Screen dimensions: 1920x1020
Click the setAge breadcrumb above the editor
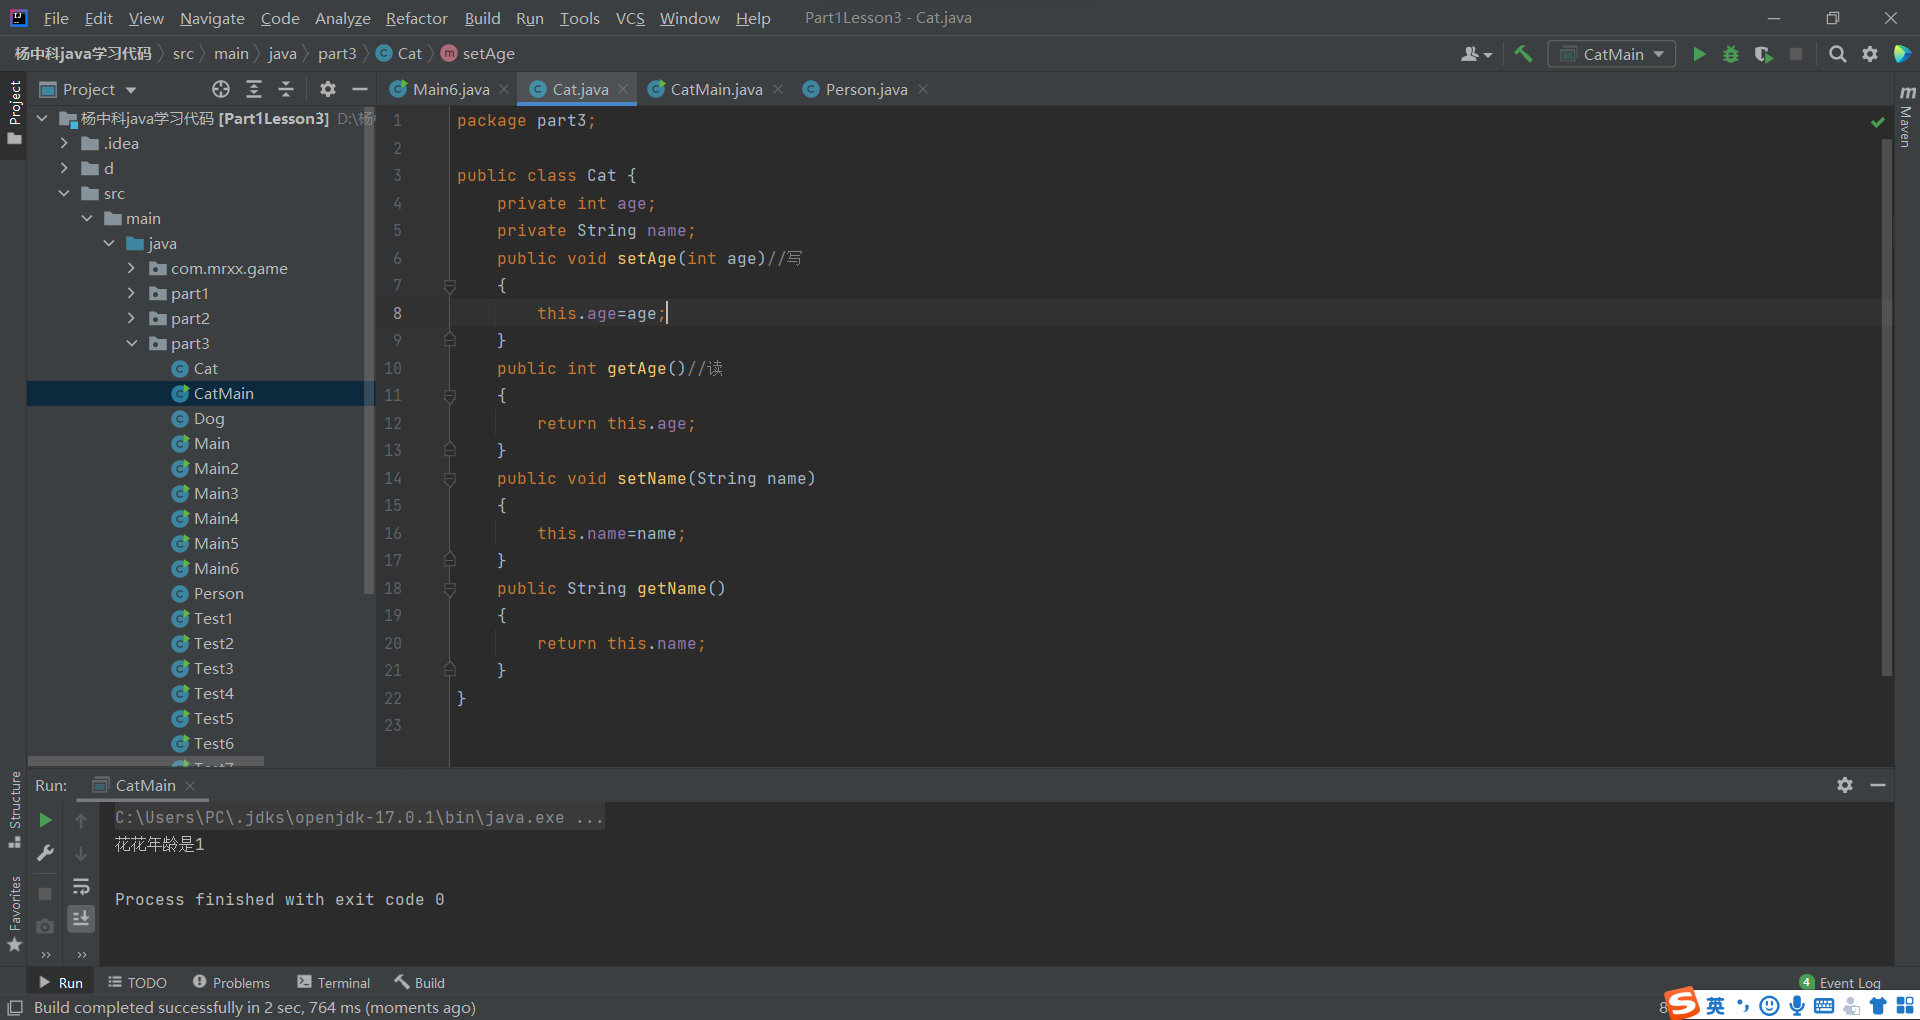pyautogui.click(x=487, y=53)
